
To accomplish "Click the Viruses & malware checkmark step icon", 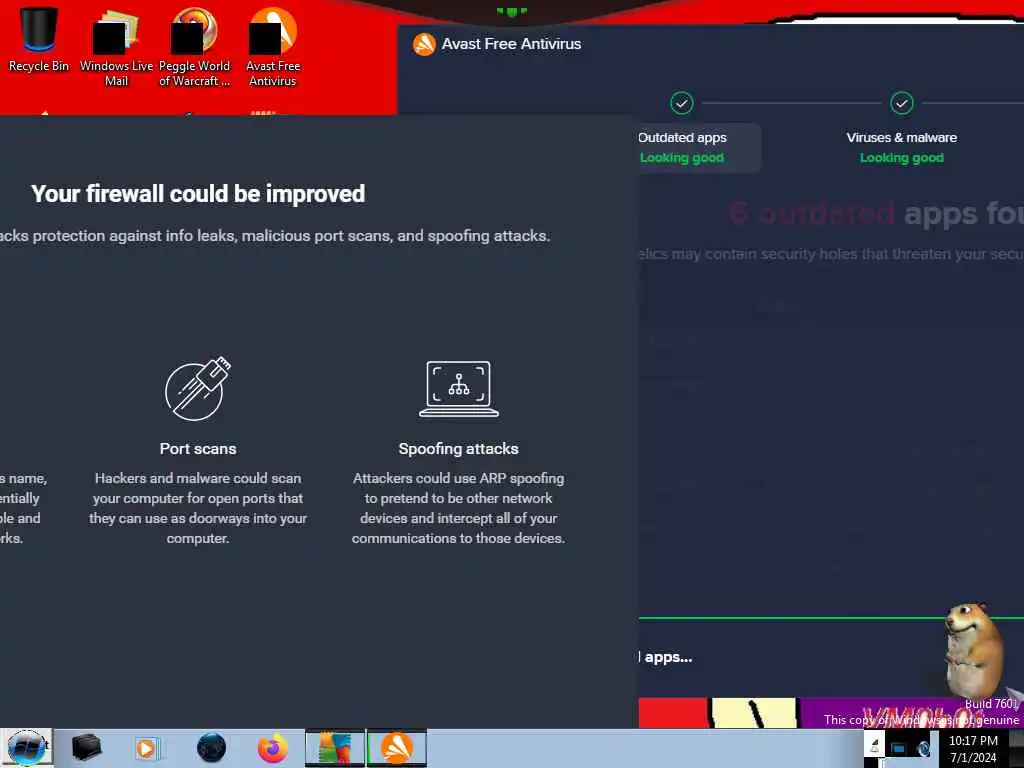I will pos(901,103).
